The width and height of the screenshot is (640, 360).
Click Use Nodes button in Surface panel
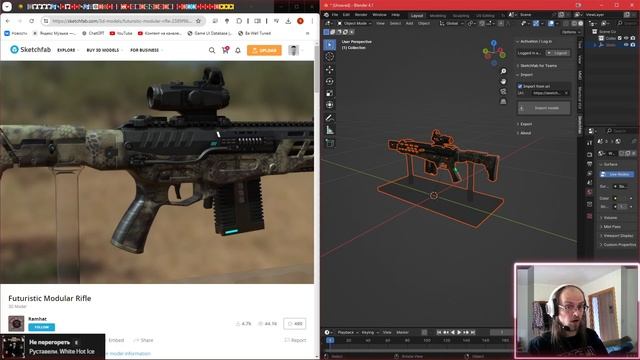coord(617,174)
